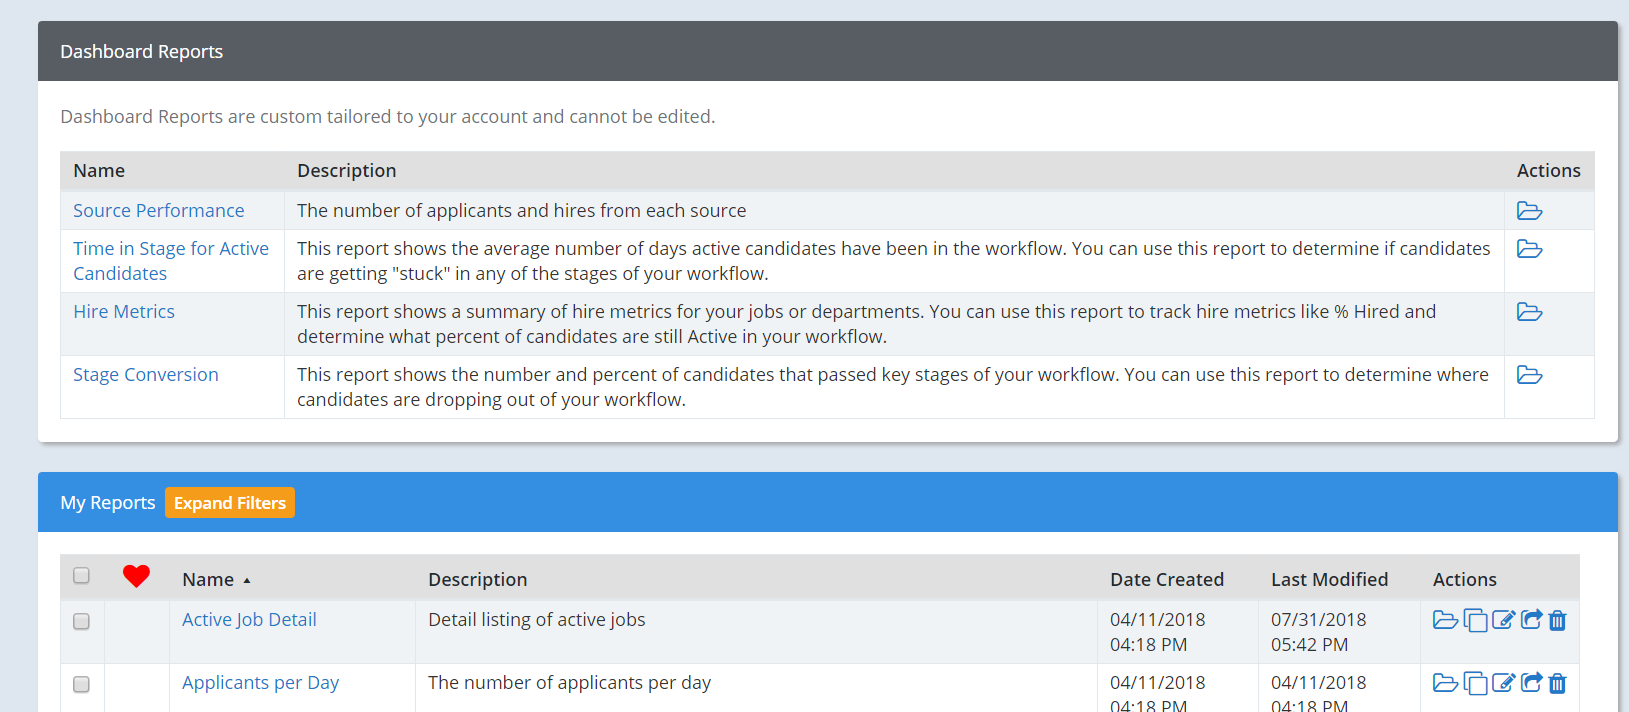Click the Date Created column header

tap(1167, 580)
